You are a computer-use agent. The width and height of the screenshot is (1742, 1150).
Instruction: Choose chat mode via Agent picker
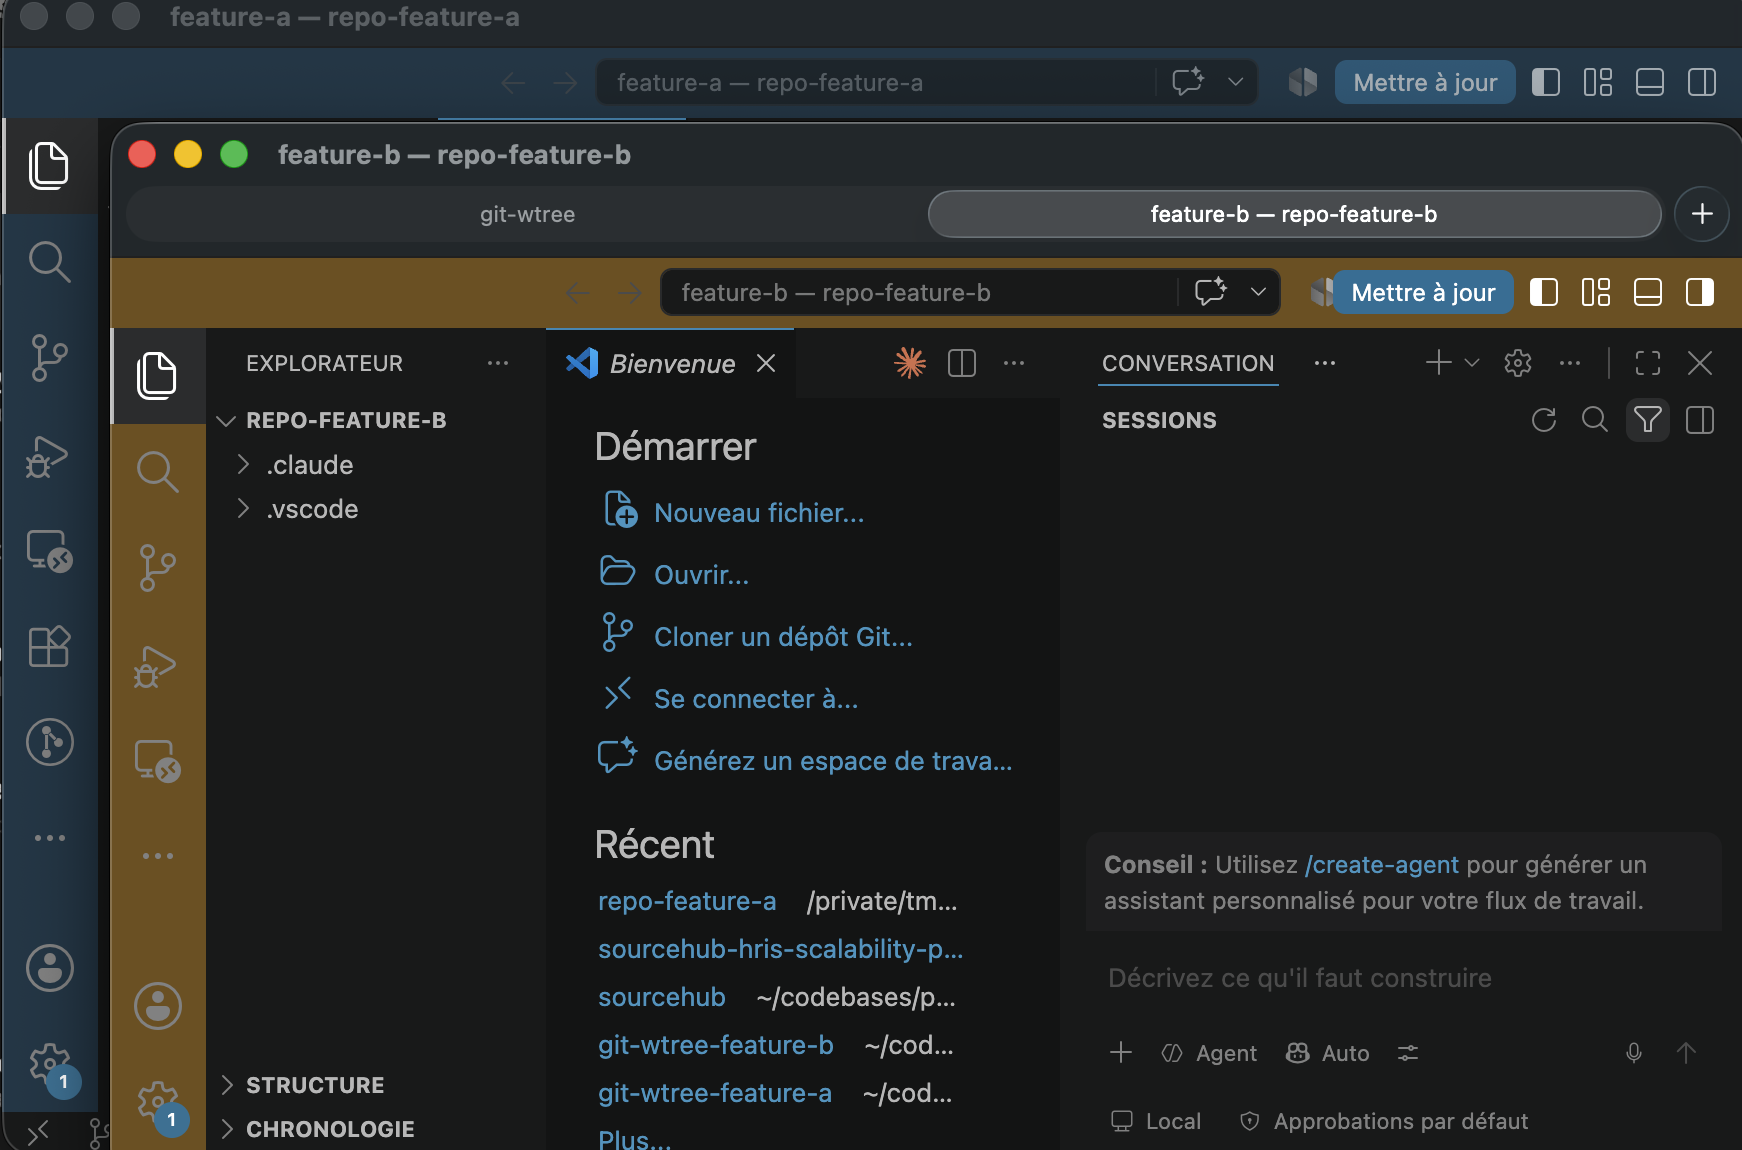coord(1209,1053)
